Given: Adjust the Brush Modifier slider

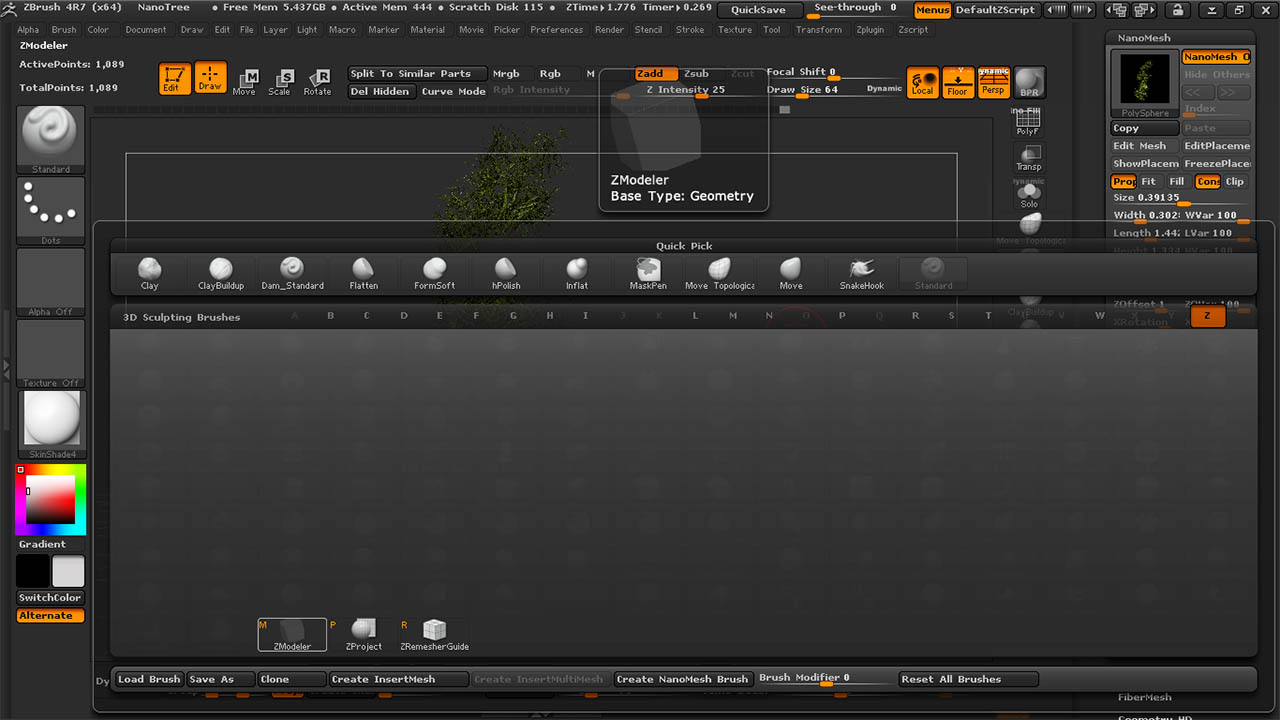Looking at the screenshot, I should tap(826, 679).
